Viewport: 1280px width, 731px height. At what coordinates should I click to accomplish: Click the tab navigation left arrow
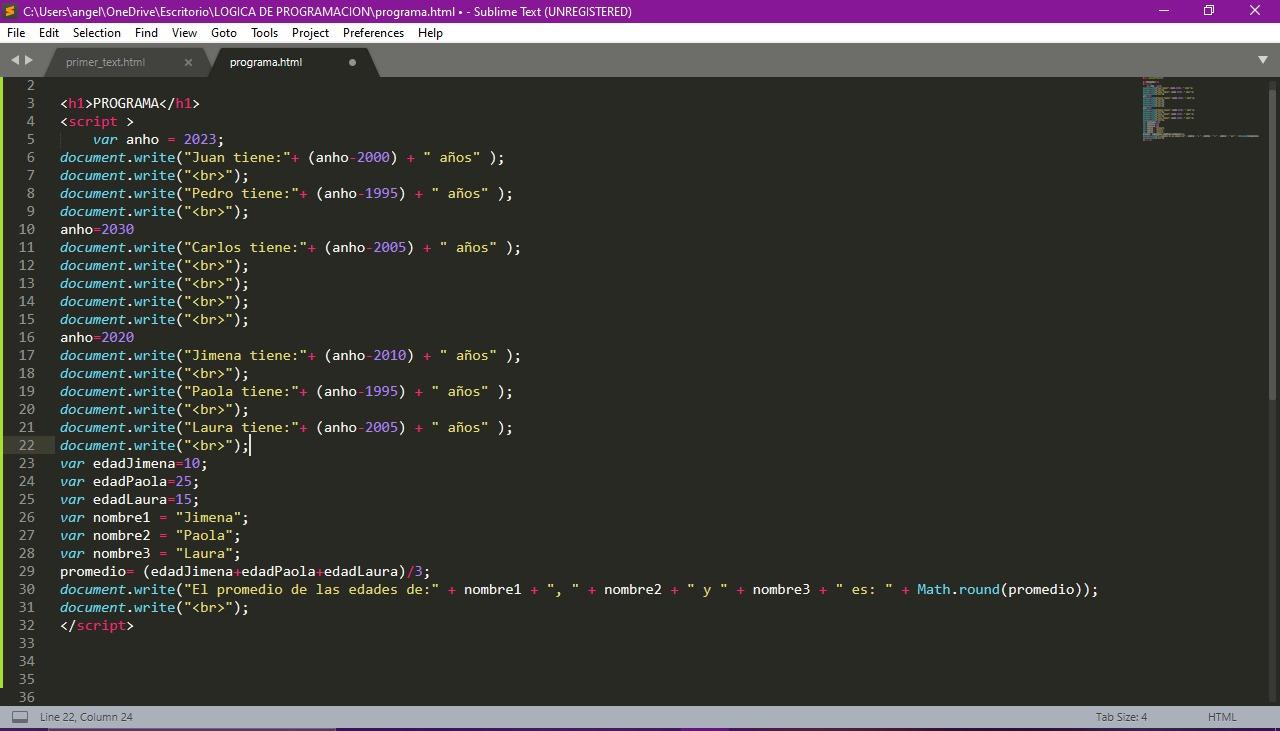click(x=15, y=61)
